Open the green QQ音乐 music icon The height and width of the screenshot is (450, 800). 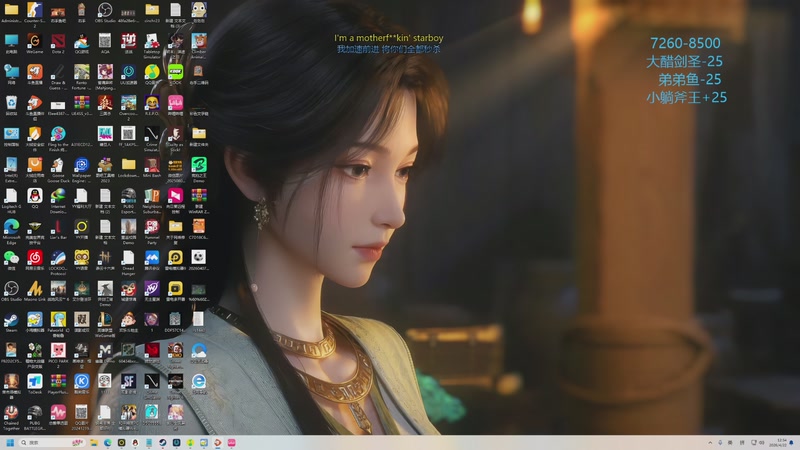coord(152,74)
